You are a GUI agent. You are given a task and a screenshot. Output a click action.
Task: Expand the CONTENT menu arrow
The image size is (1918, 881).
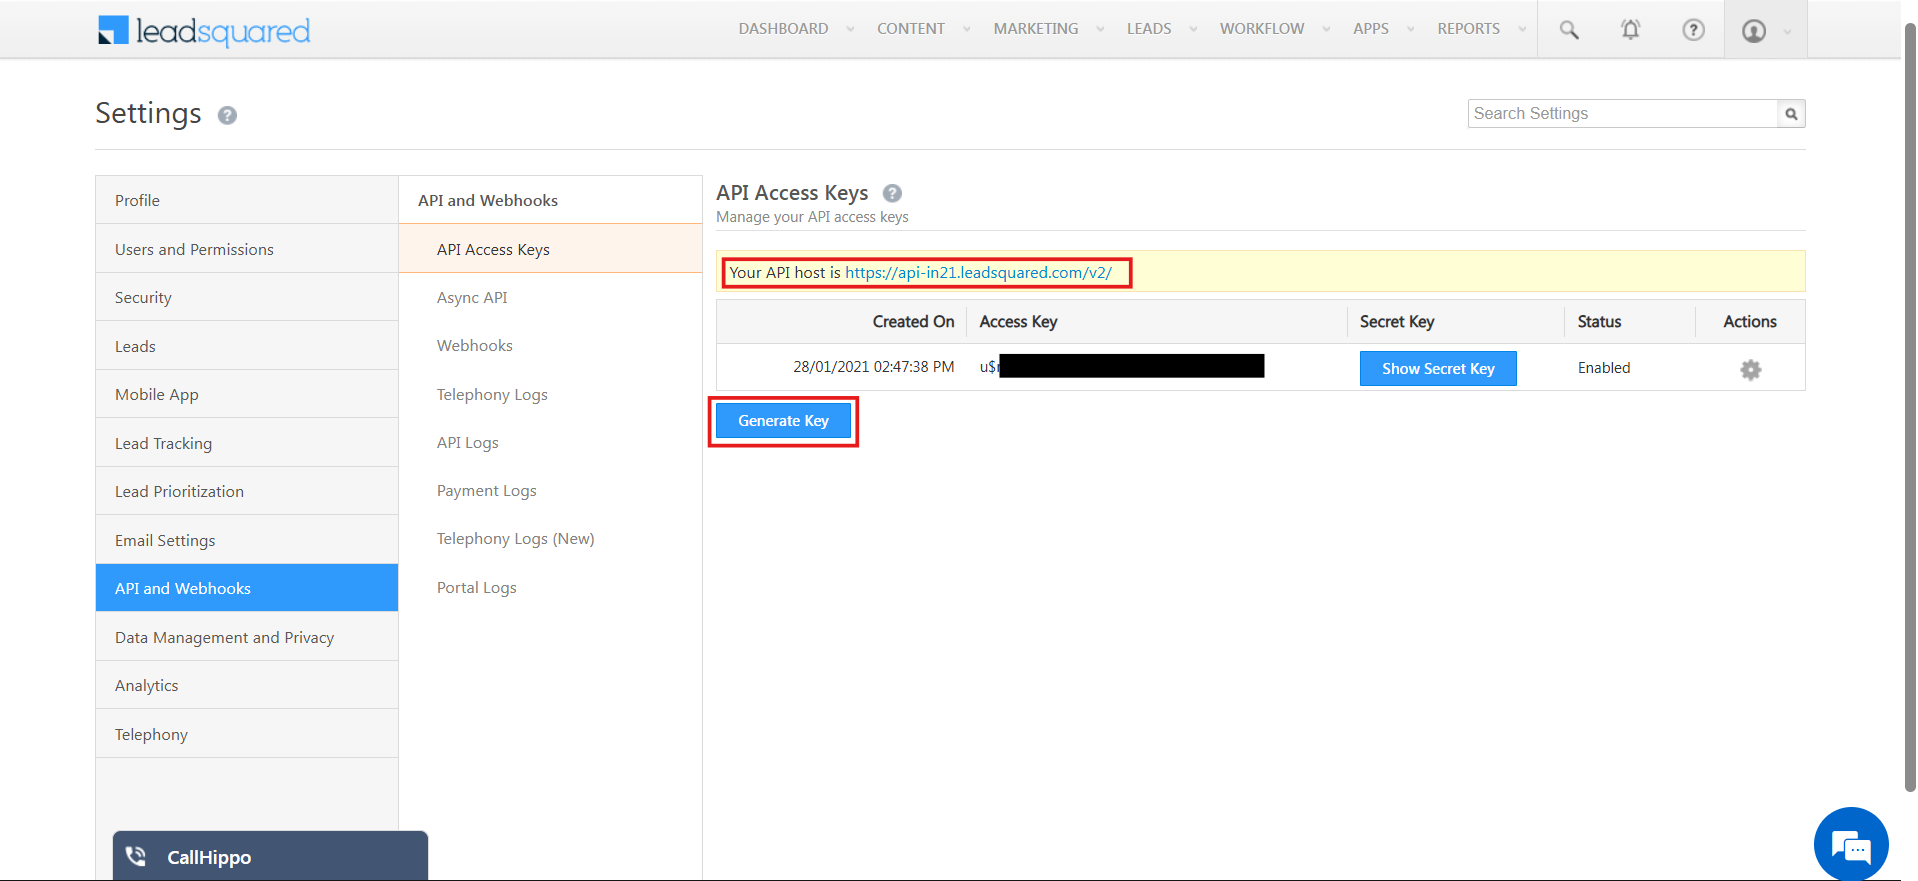(966, 29)
